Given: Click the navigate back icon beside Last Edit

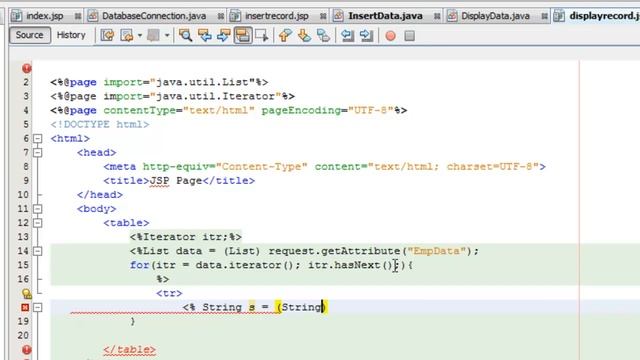Looking at the screenshot, I should coord(127,36).
